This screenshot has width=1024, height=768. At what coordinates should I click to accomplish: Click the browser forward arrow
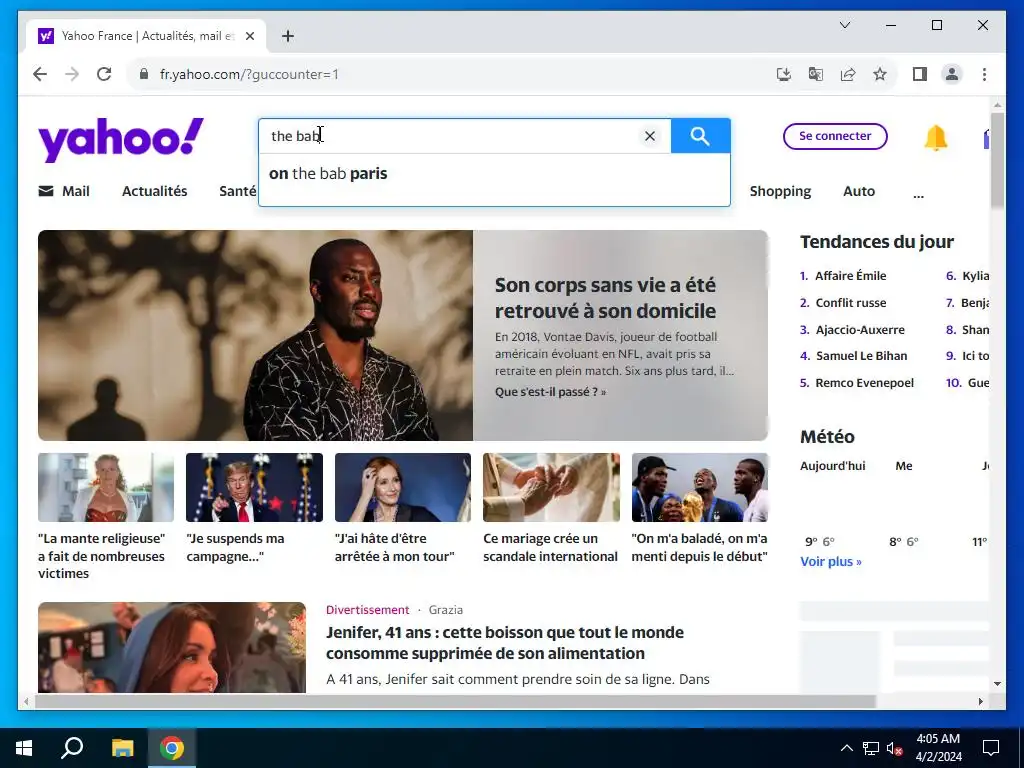72,74
